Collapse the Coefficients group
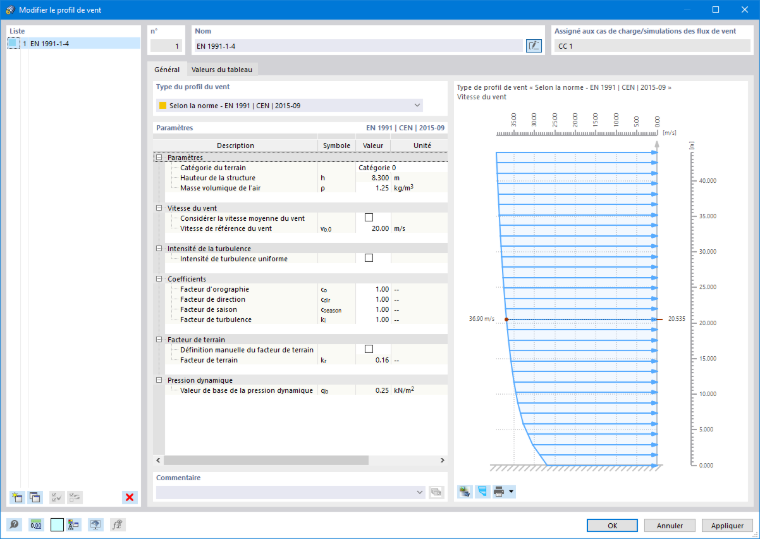Image resolution: width=760 pixels, height=539 pixels. tap(159, 279)
